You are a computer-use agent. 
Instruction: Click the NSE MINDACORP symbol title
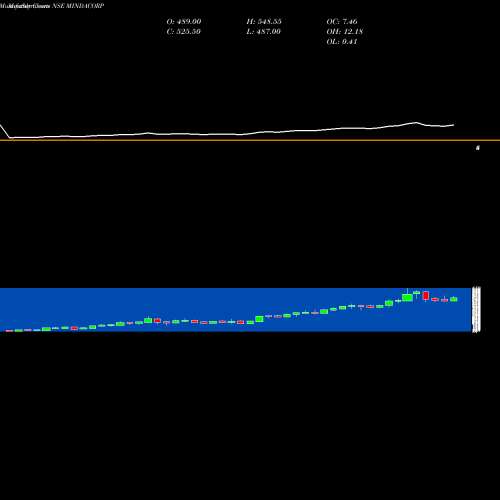(78, 6)
